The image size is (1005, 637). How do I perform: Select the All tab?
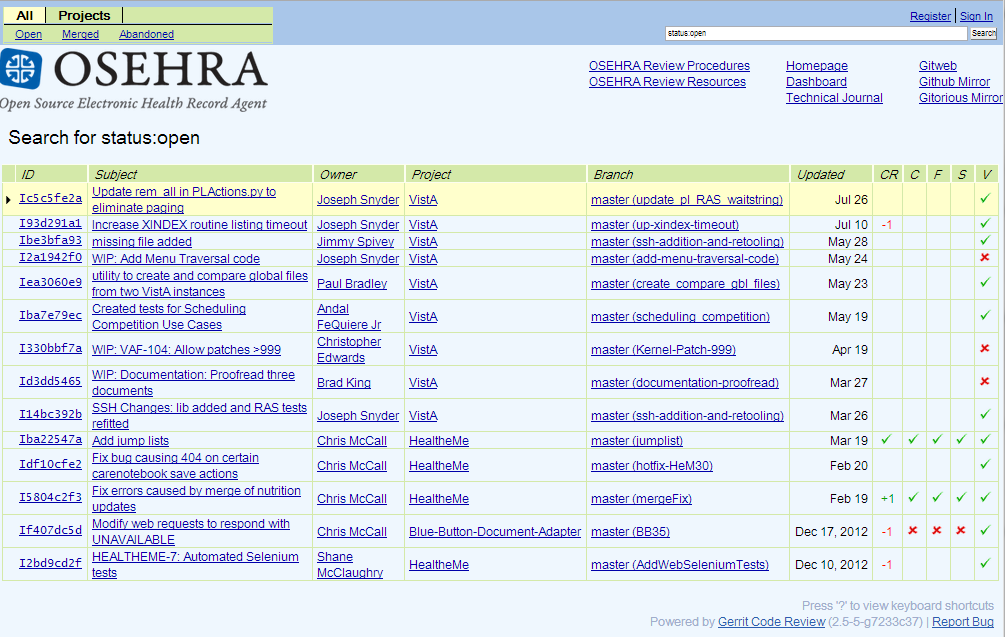click(25, 16)
